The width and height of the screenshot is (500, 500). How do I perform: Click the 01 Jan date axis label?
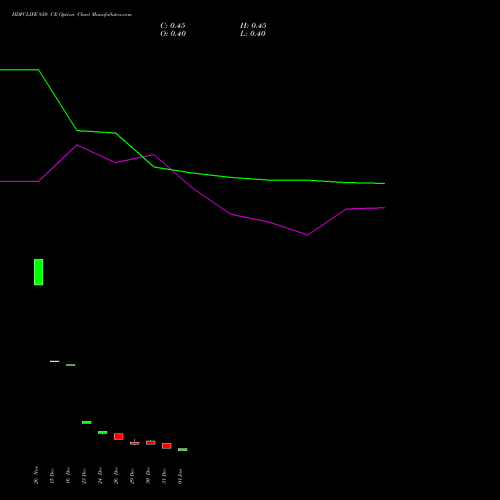click(x=180, y=476)
